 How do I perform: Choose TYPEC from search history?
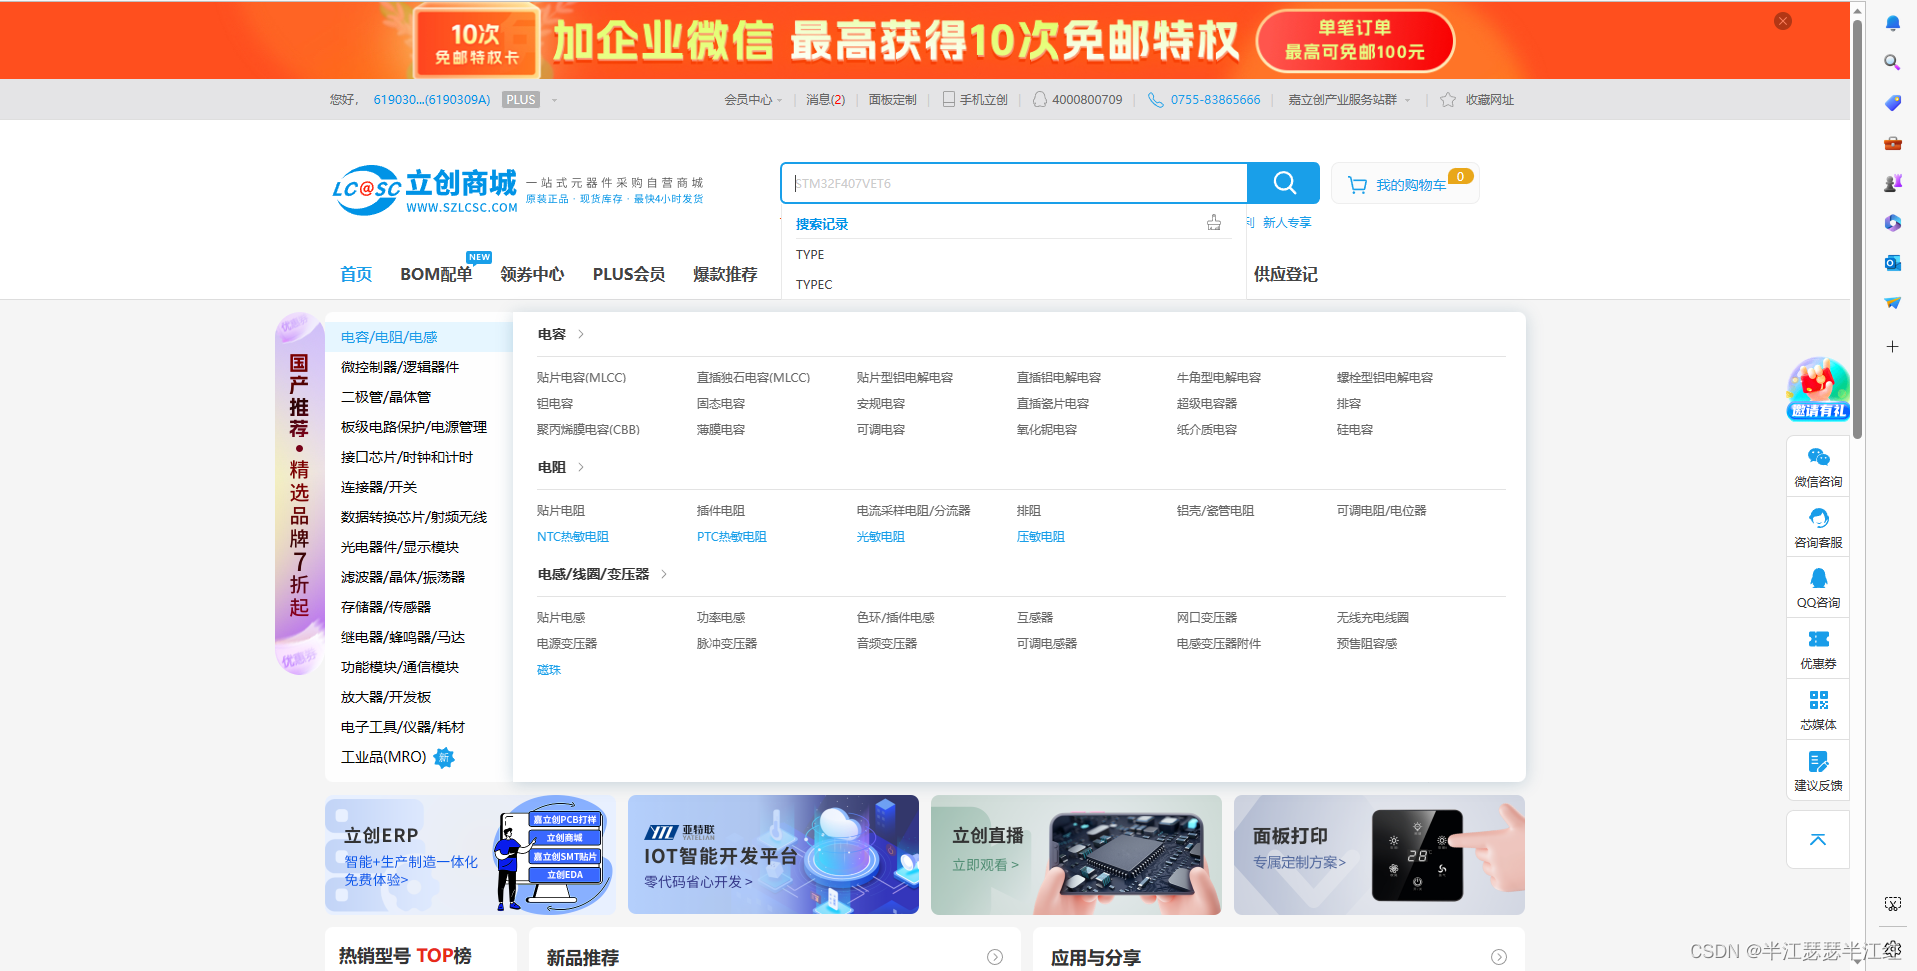(x=814, y=284)
